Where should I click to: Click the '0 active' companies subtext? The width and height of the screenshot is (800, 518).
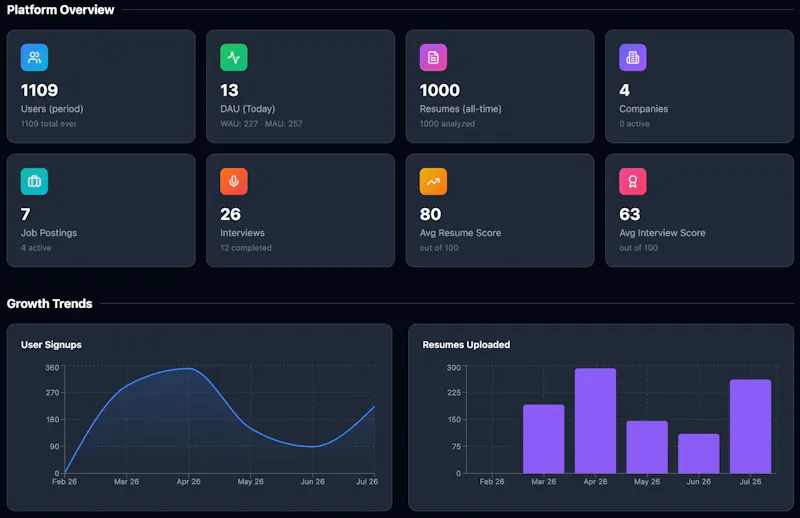click(634, 124)
